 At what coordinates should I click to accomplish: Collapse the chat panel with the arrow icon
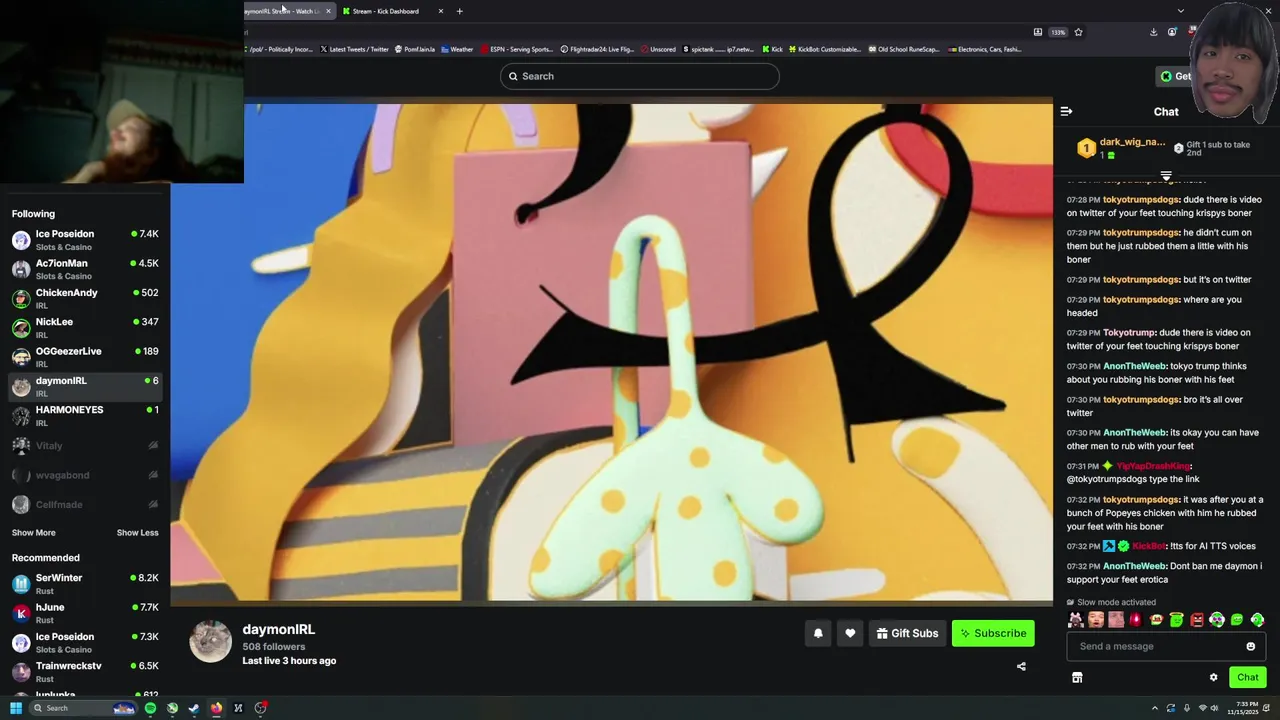click(x=1066, y=111)
